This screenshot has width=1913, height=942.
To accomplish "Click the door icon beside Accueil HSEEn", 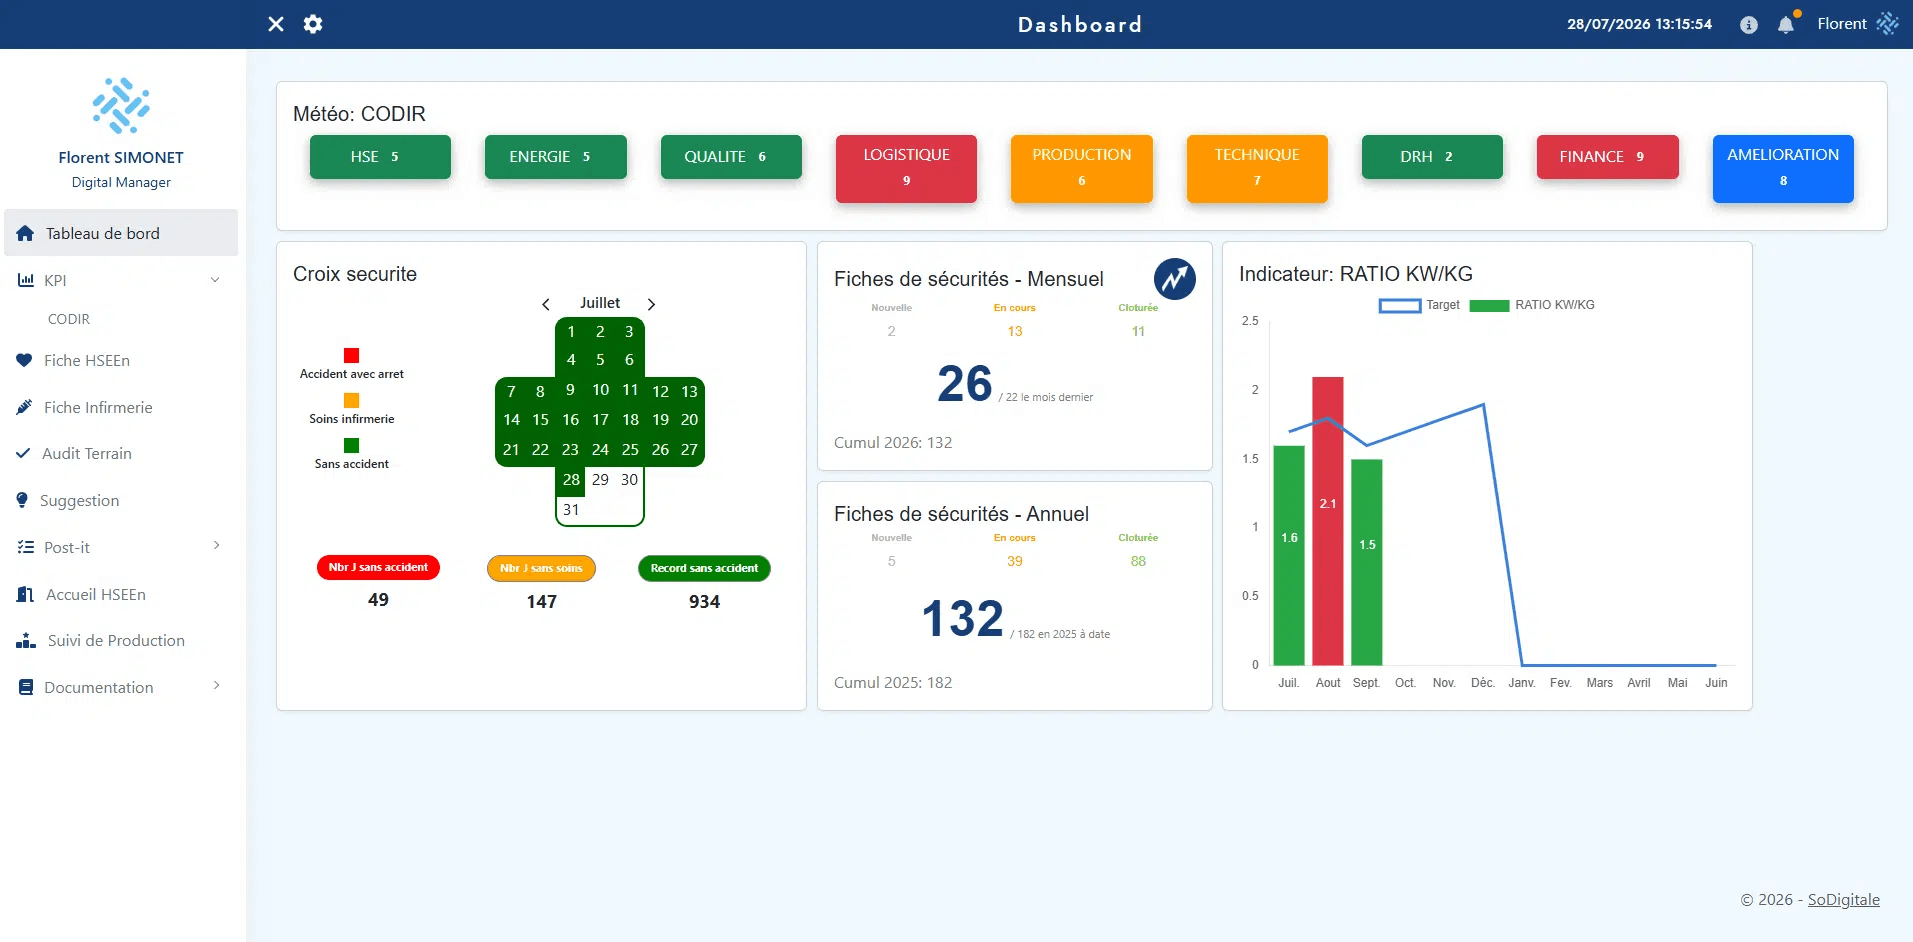I will pos(25,594).
